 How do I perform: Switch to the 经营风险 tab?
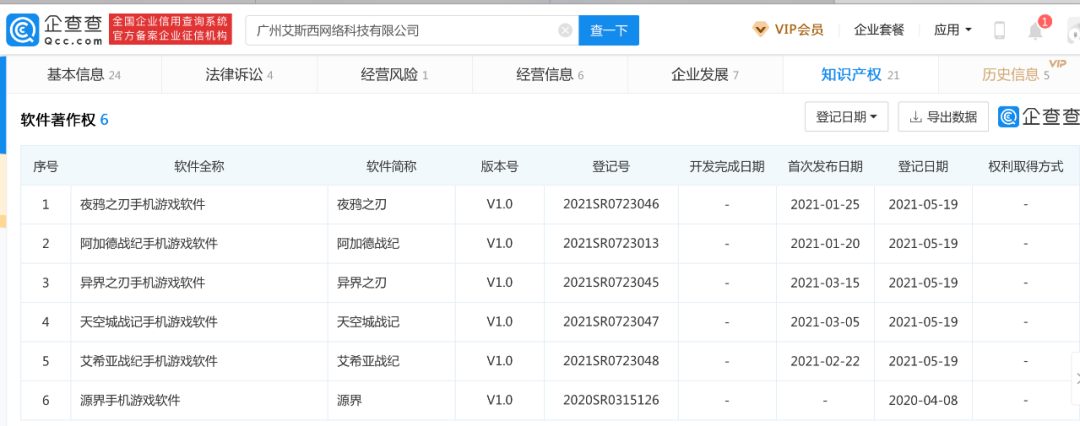pyautogui.click(x=395, y=74)
